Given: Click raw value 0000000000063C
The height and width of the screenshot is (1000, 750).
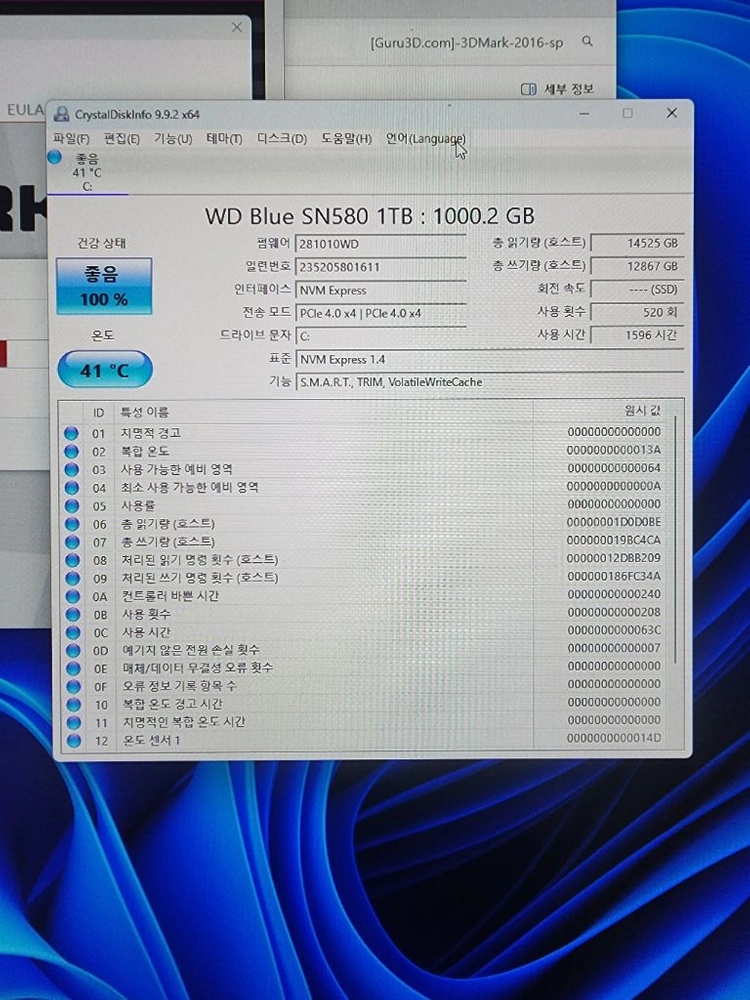Looking at the screenshot, I should pyautogui.click(x=614, y=630).
